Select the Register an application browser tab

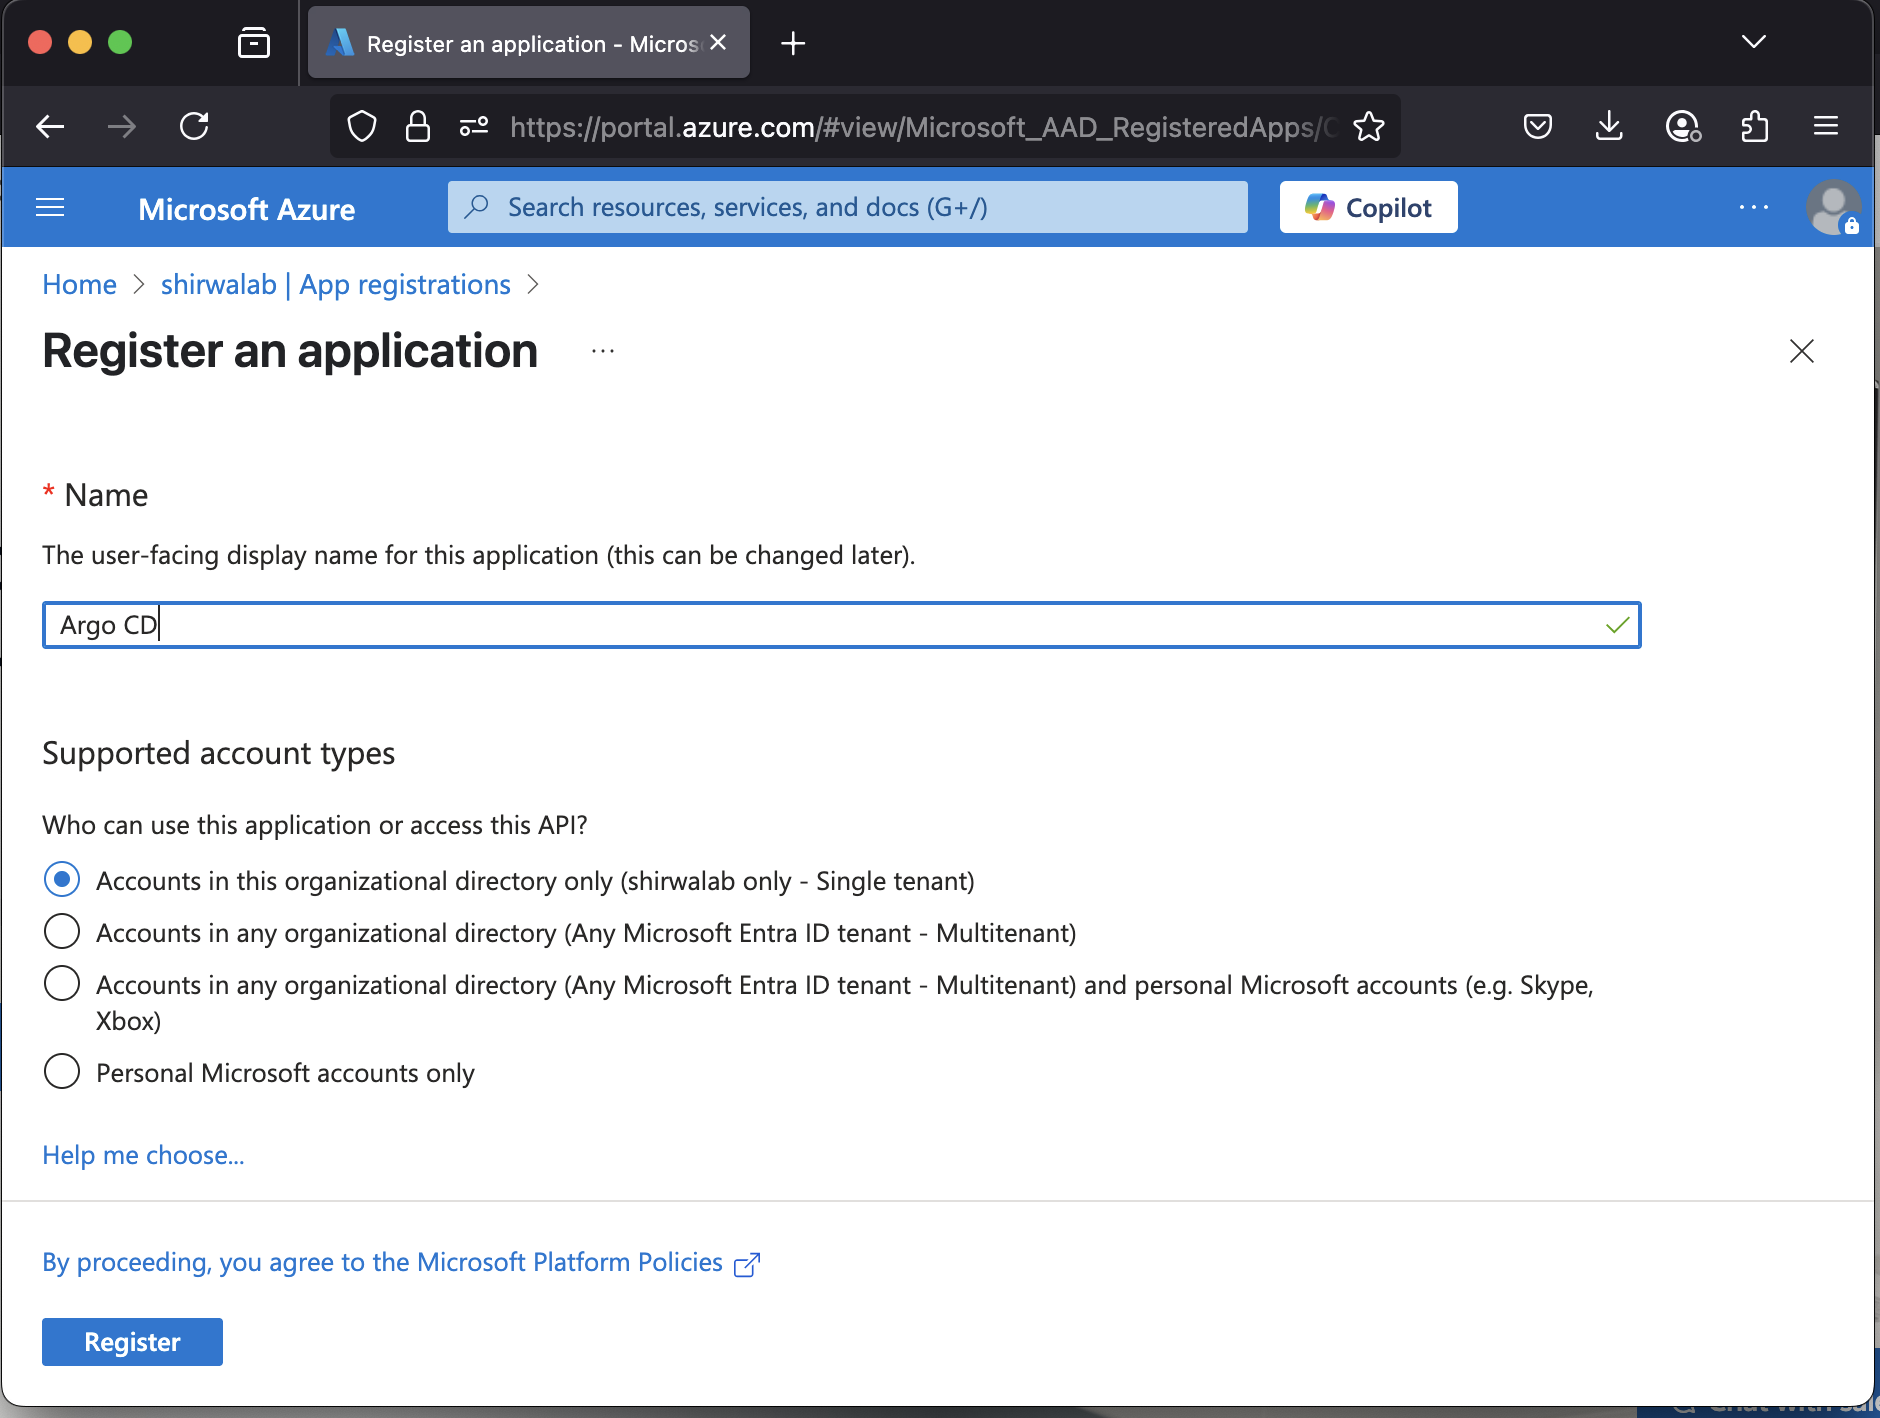coord(529,43)
